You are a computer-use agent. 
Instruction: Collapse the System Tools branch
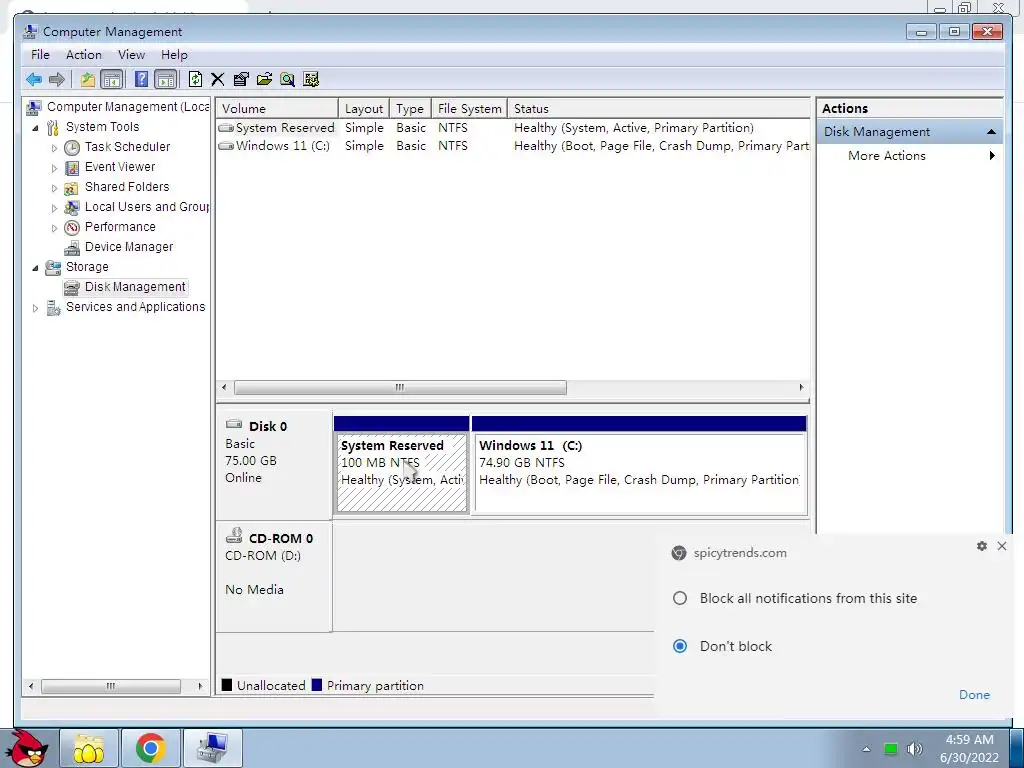(x=35, y=128)
